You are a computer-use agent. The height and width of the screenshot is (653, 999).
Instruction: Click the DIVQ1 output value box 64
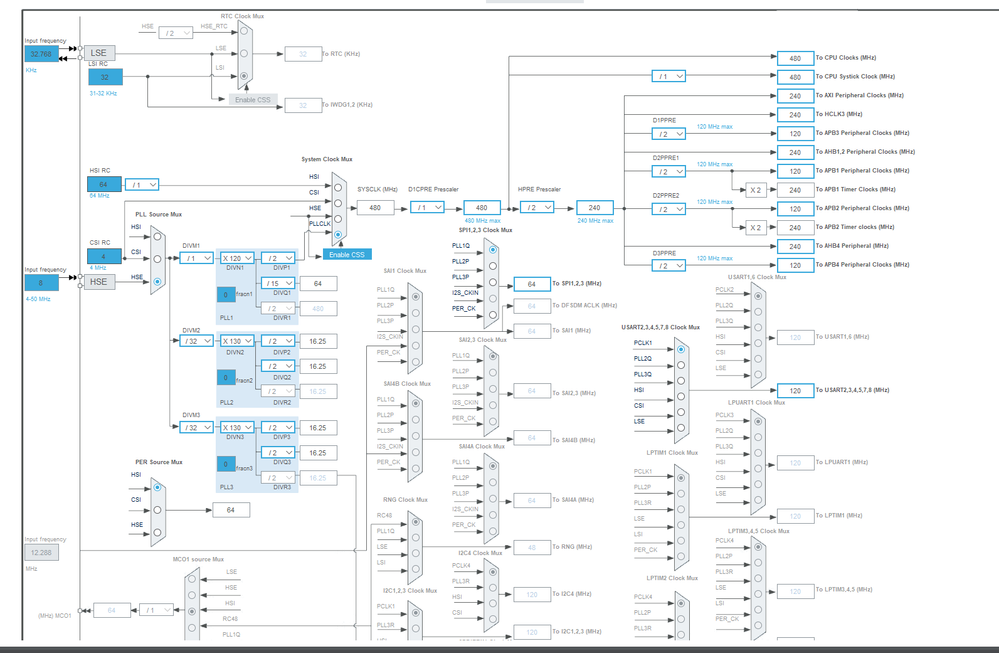click(x=318, y=283)
